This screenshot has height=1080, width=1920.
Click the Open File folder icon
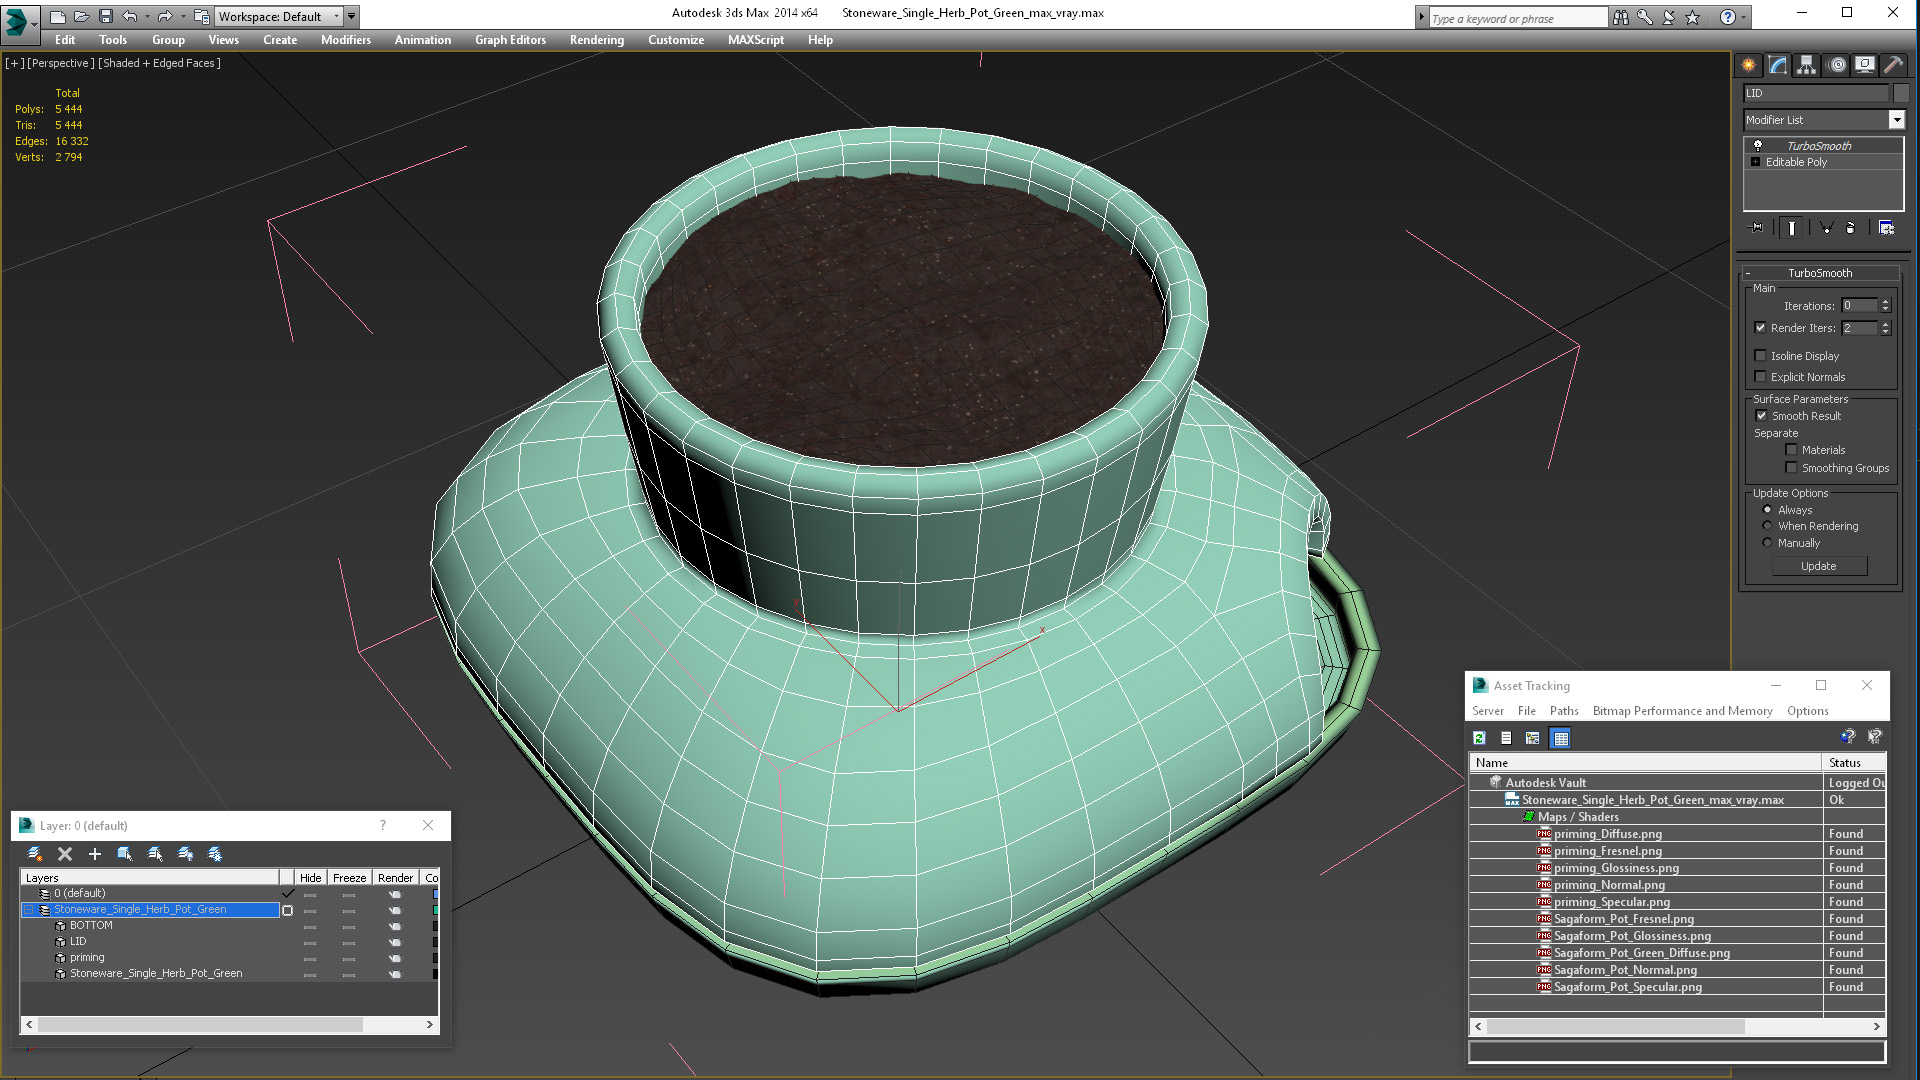pos(82,16)
